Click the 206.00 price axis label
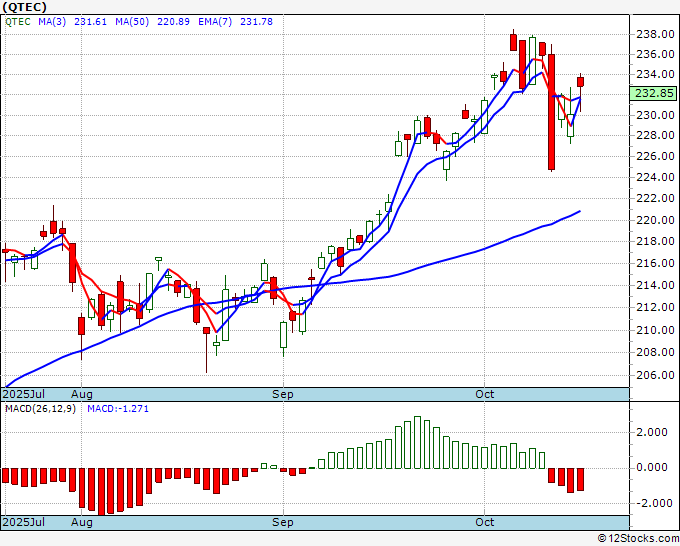680x546 pixels. click(655, 376)
